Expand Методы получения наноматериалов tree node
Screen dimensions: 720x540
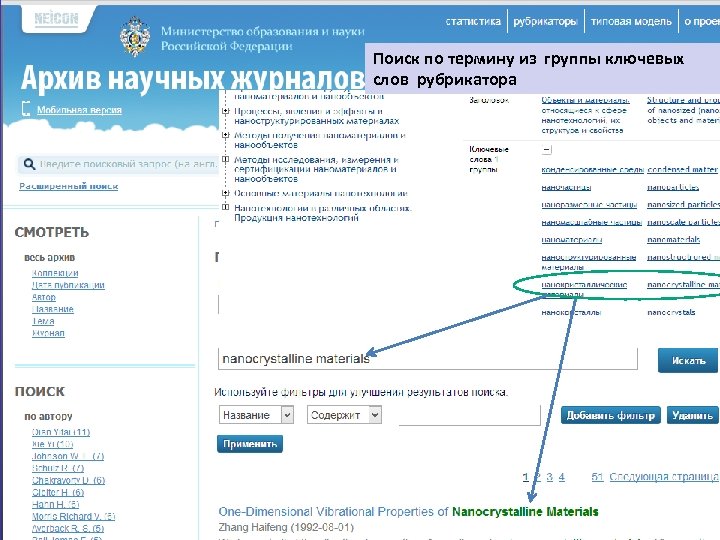pyautogui.click(x=225, y=135)
